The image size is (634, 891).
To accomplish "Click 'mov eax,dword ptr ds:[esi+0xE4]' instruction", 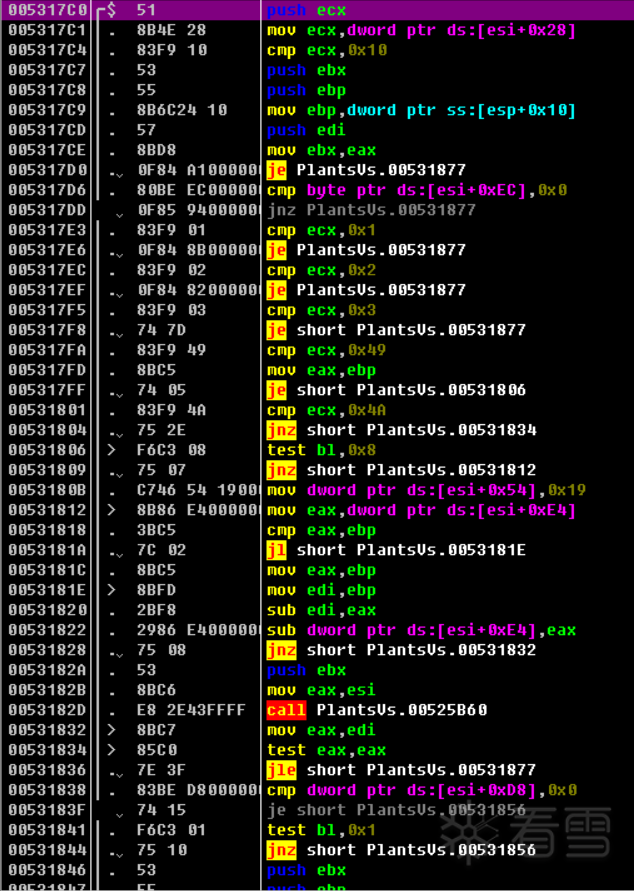I will (421, 510).
